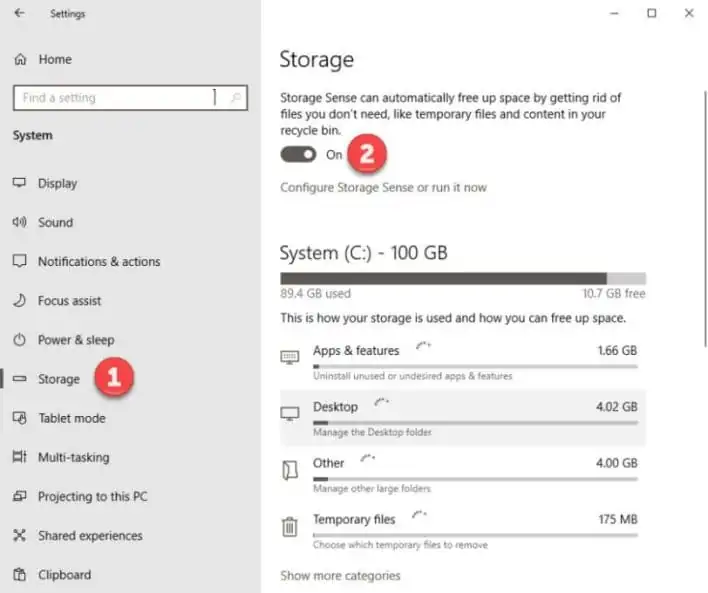Image resolution: width=708 pixels, height=593 pixels.
Task: Click the Clipboard icon in sidebar
Action: pos(19,574)
